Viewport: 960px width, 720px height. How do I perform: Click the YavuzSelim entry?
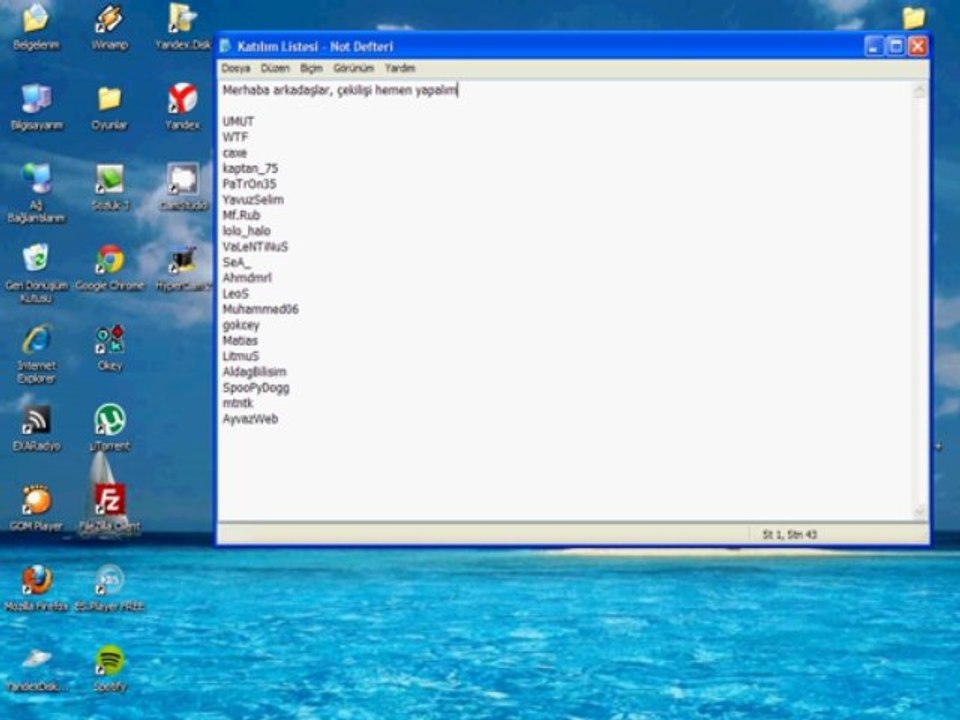tap(253, 200)
